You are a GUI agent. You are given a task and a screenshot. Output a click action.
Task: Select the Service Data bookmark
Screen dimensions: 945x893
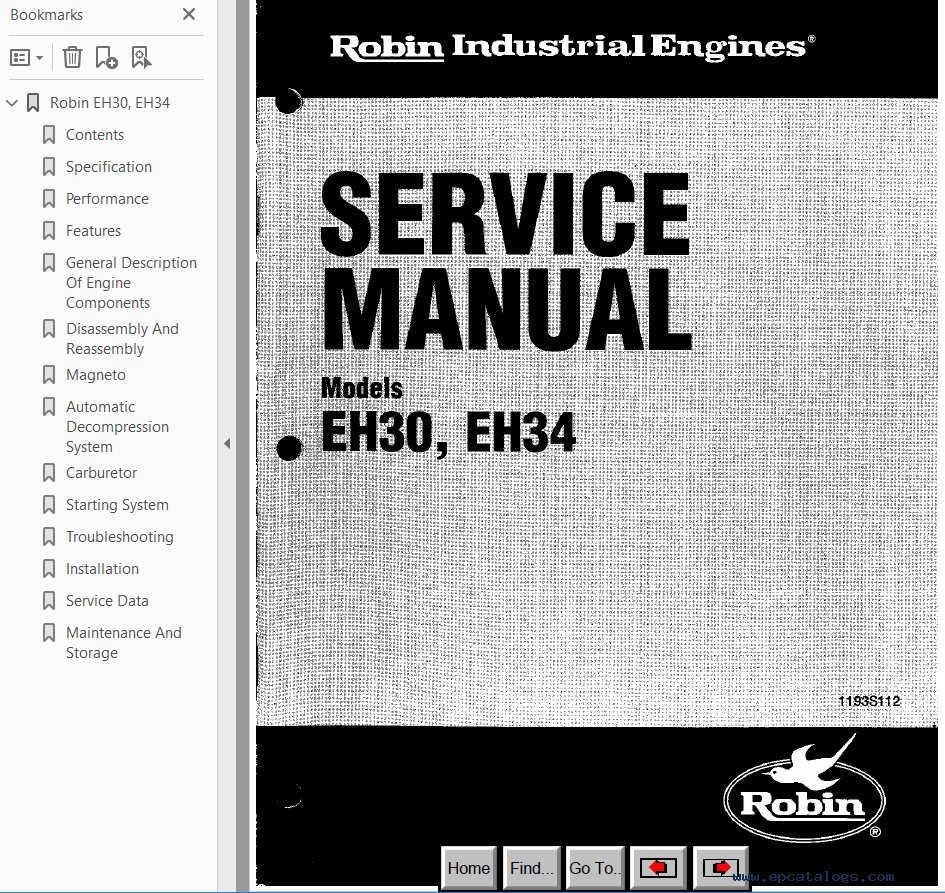click(107, 601)
